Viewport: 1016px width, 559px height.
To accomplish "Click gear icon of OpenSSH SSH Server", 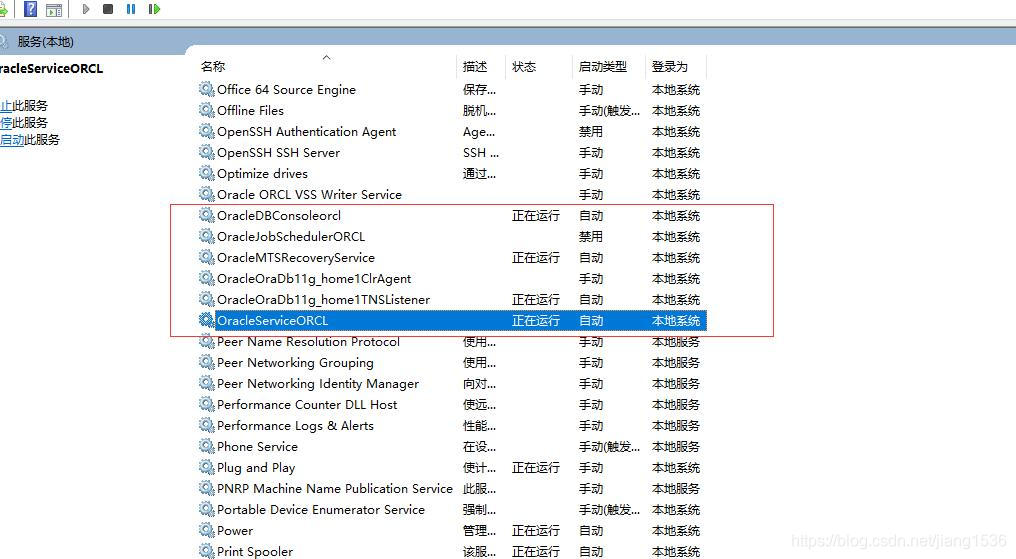I will [207, 152].
